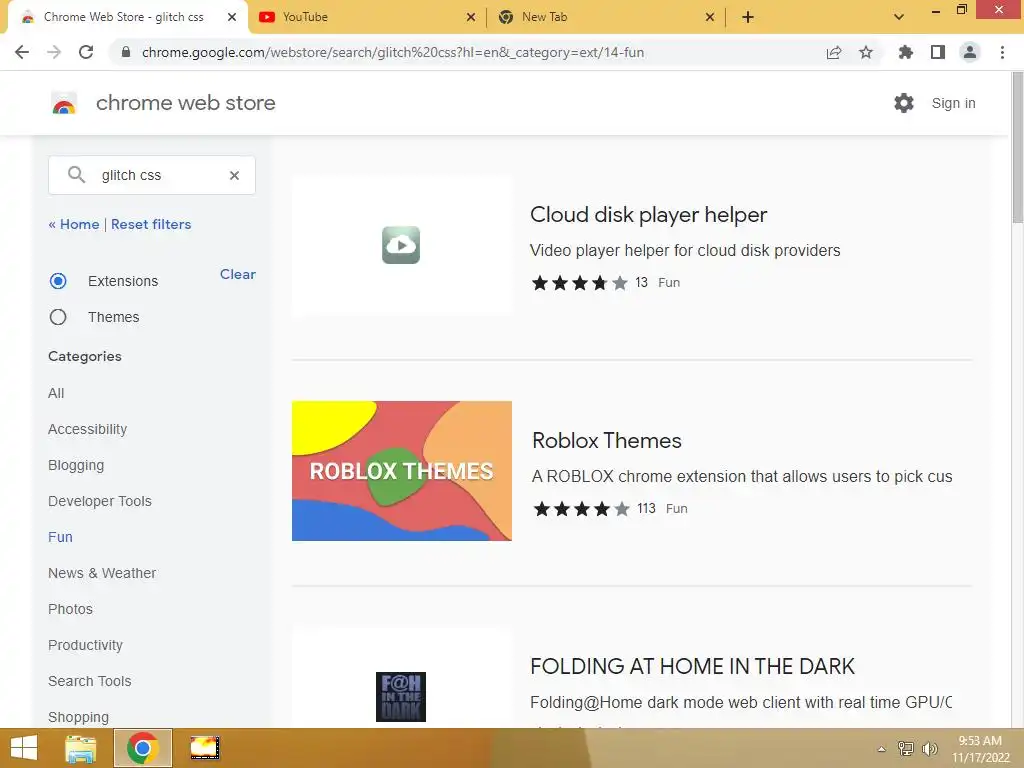This screenshot has height=768, width=1024.
Task: Select the Fun category
Action: (x=60, y=537)
